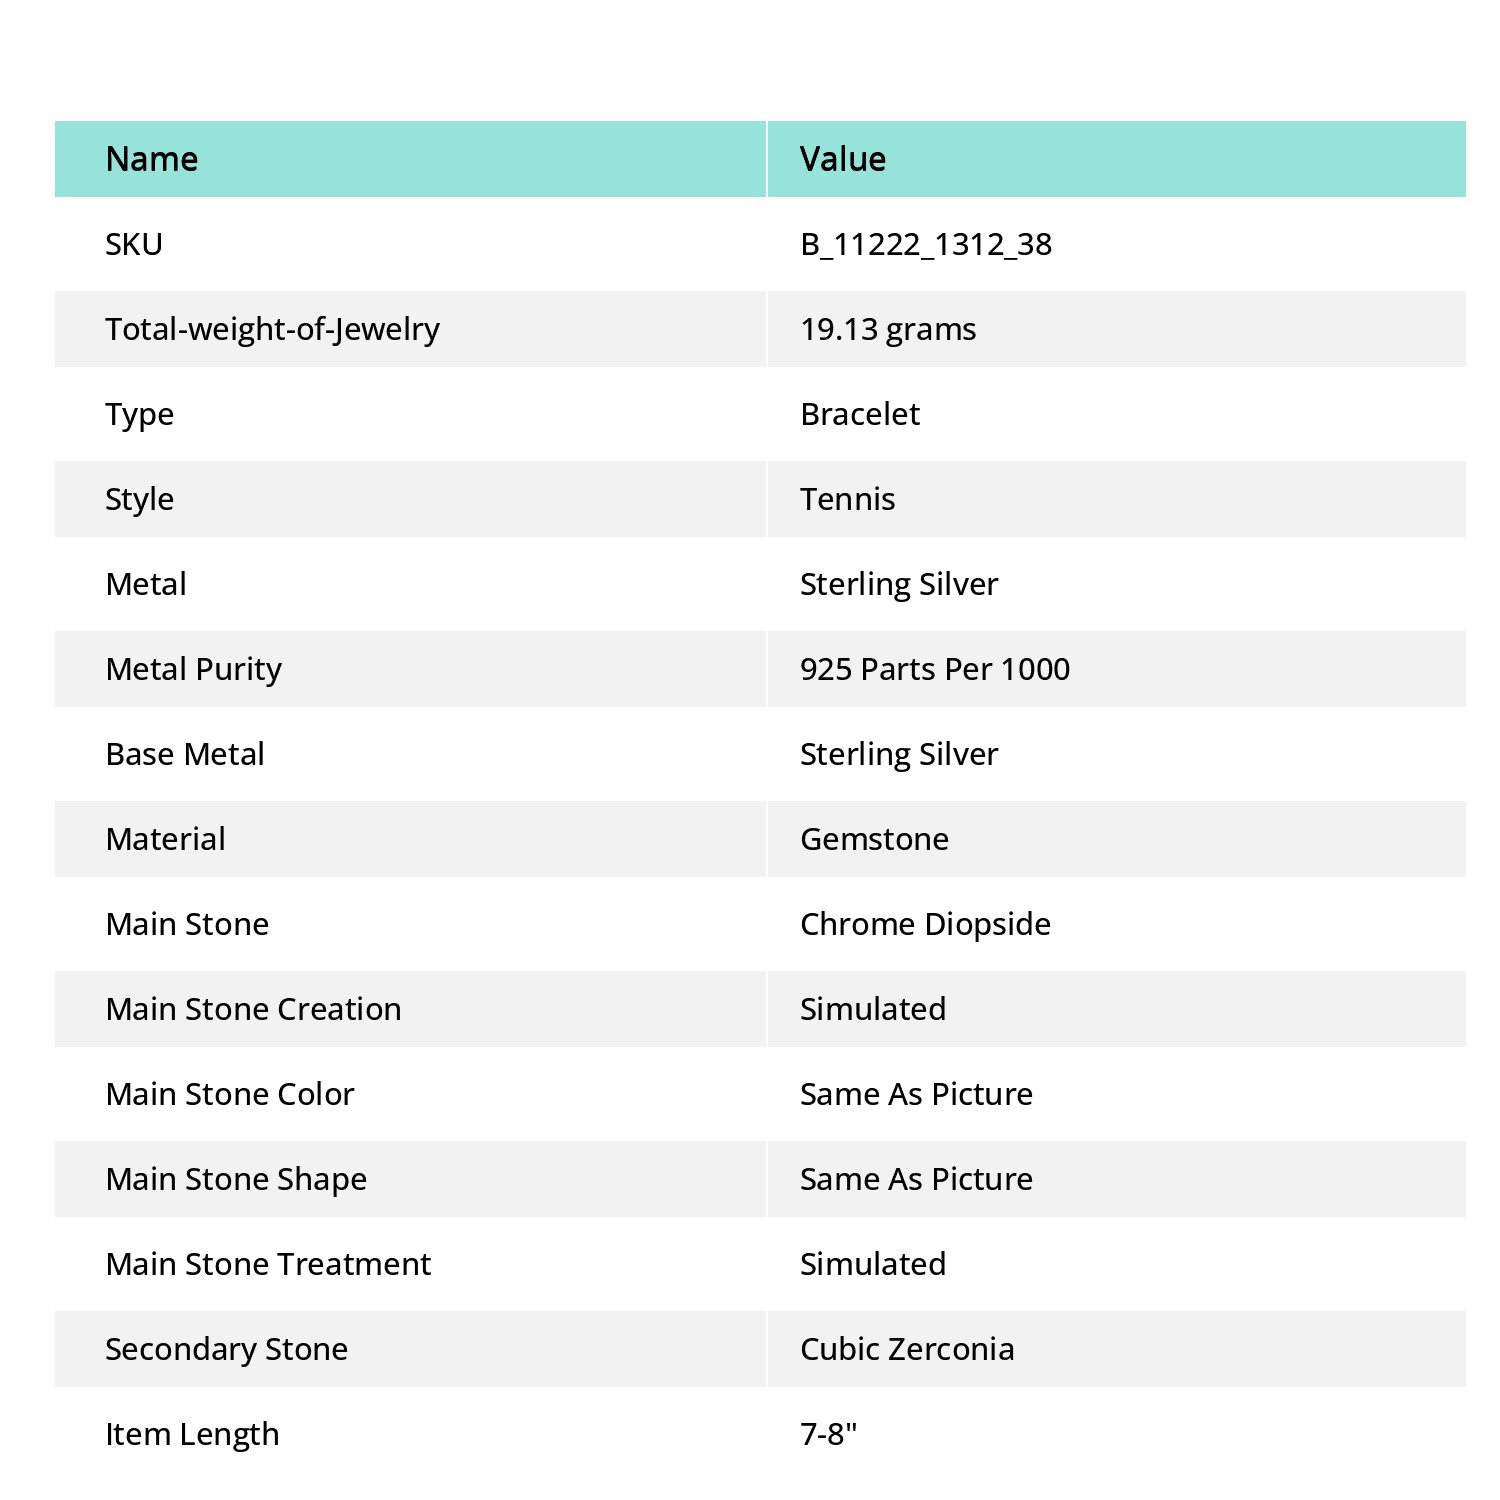Click the Value column header

(x=843, y=159)
